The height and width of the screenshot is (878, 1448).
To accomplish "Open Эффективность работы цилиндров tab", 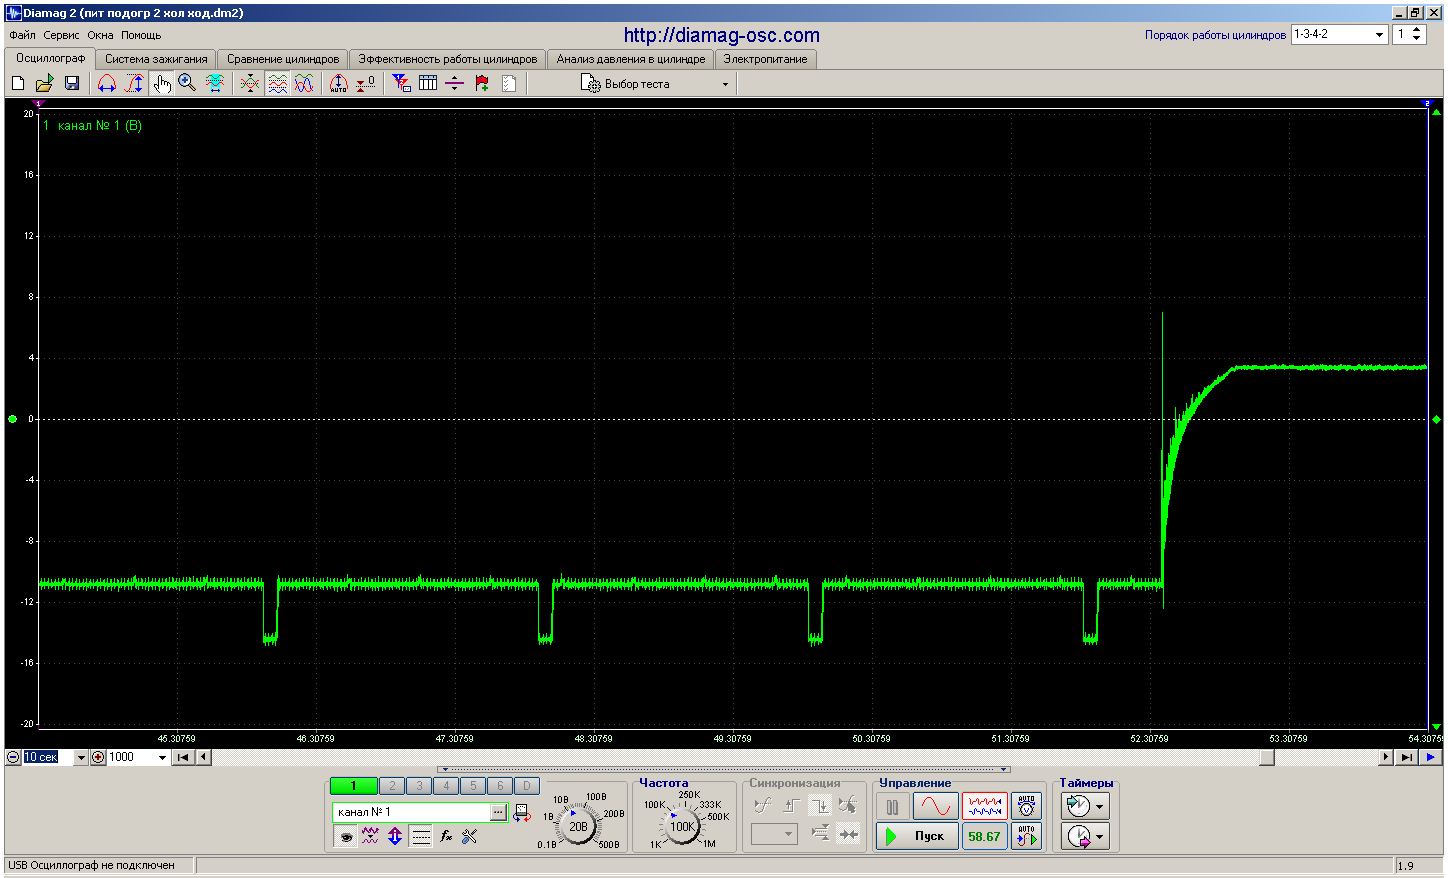I will pos(448,59).
